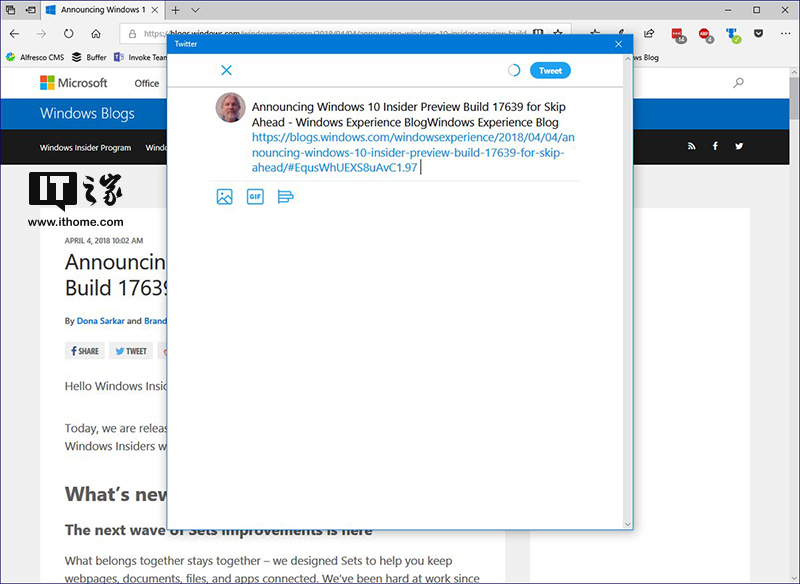Open the Invoke Team favorite

(x=140, y=57)
